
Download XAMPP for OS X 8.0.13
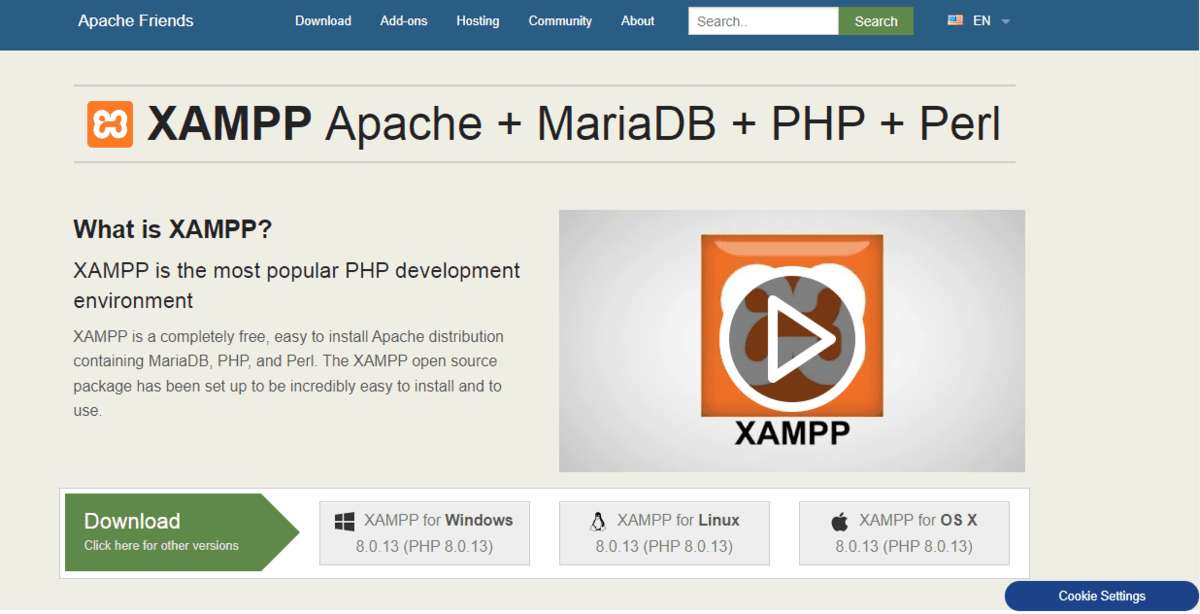[904, 533]
